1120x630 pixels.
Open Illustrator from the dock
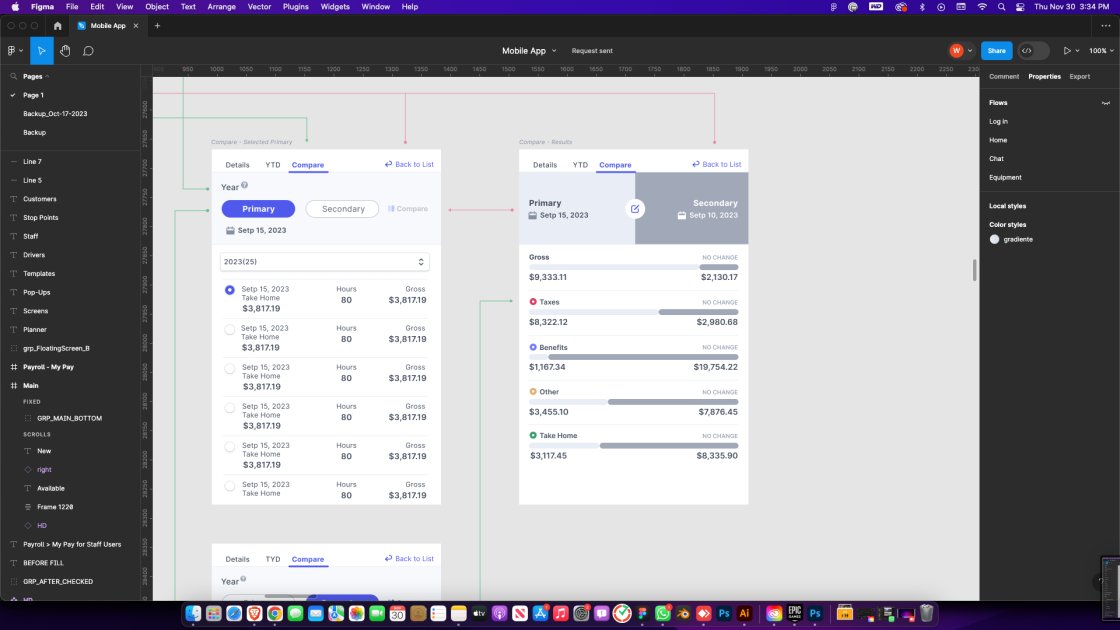(x=744, y=613)
